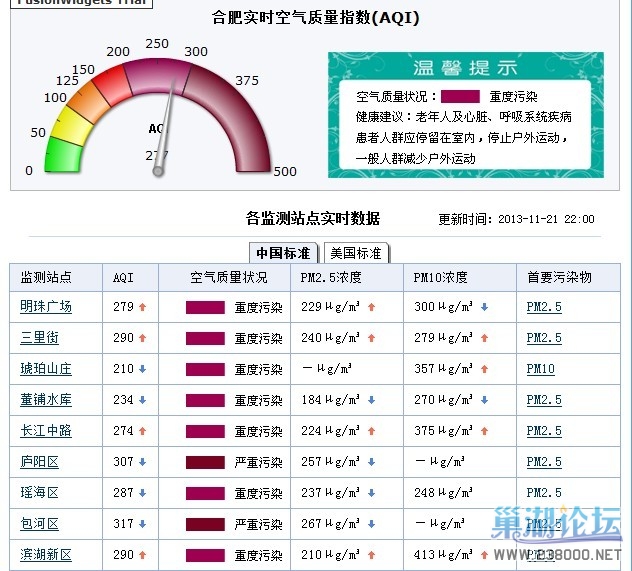Click the down arrow next to PM10 270
Image resolution: width=632 pixels, height=571 pixels.
point(484,400)
